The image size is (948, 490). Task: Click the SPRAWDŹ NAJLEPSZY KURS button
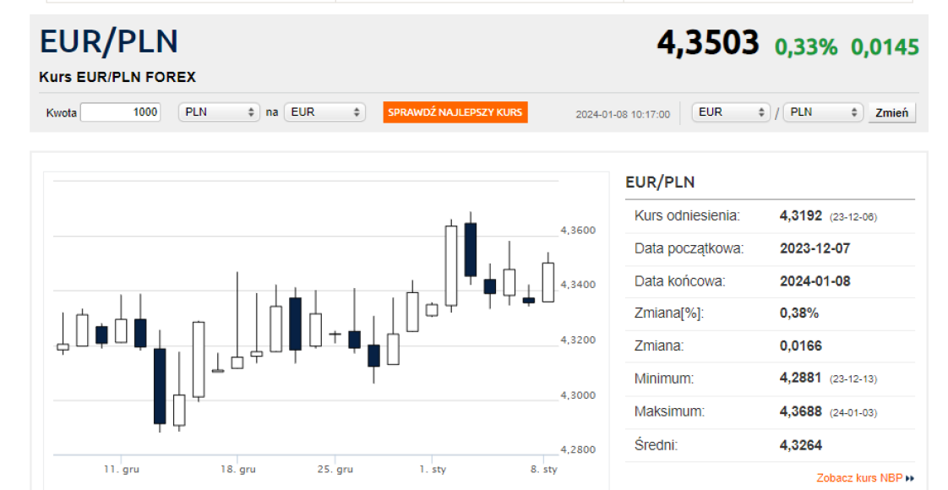(455, 113)
